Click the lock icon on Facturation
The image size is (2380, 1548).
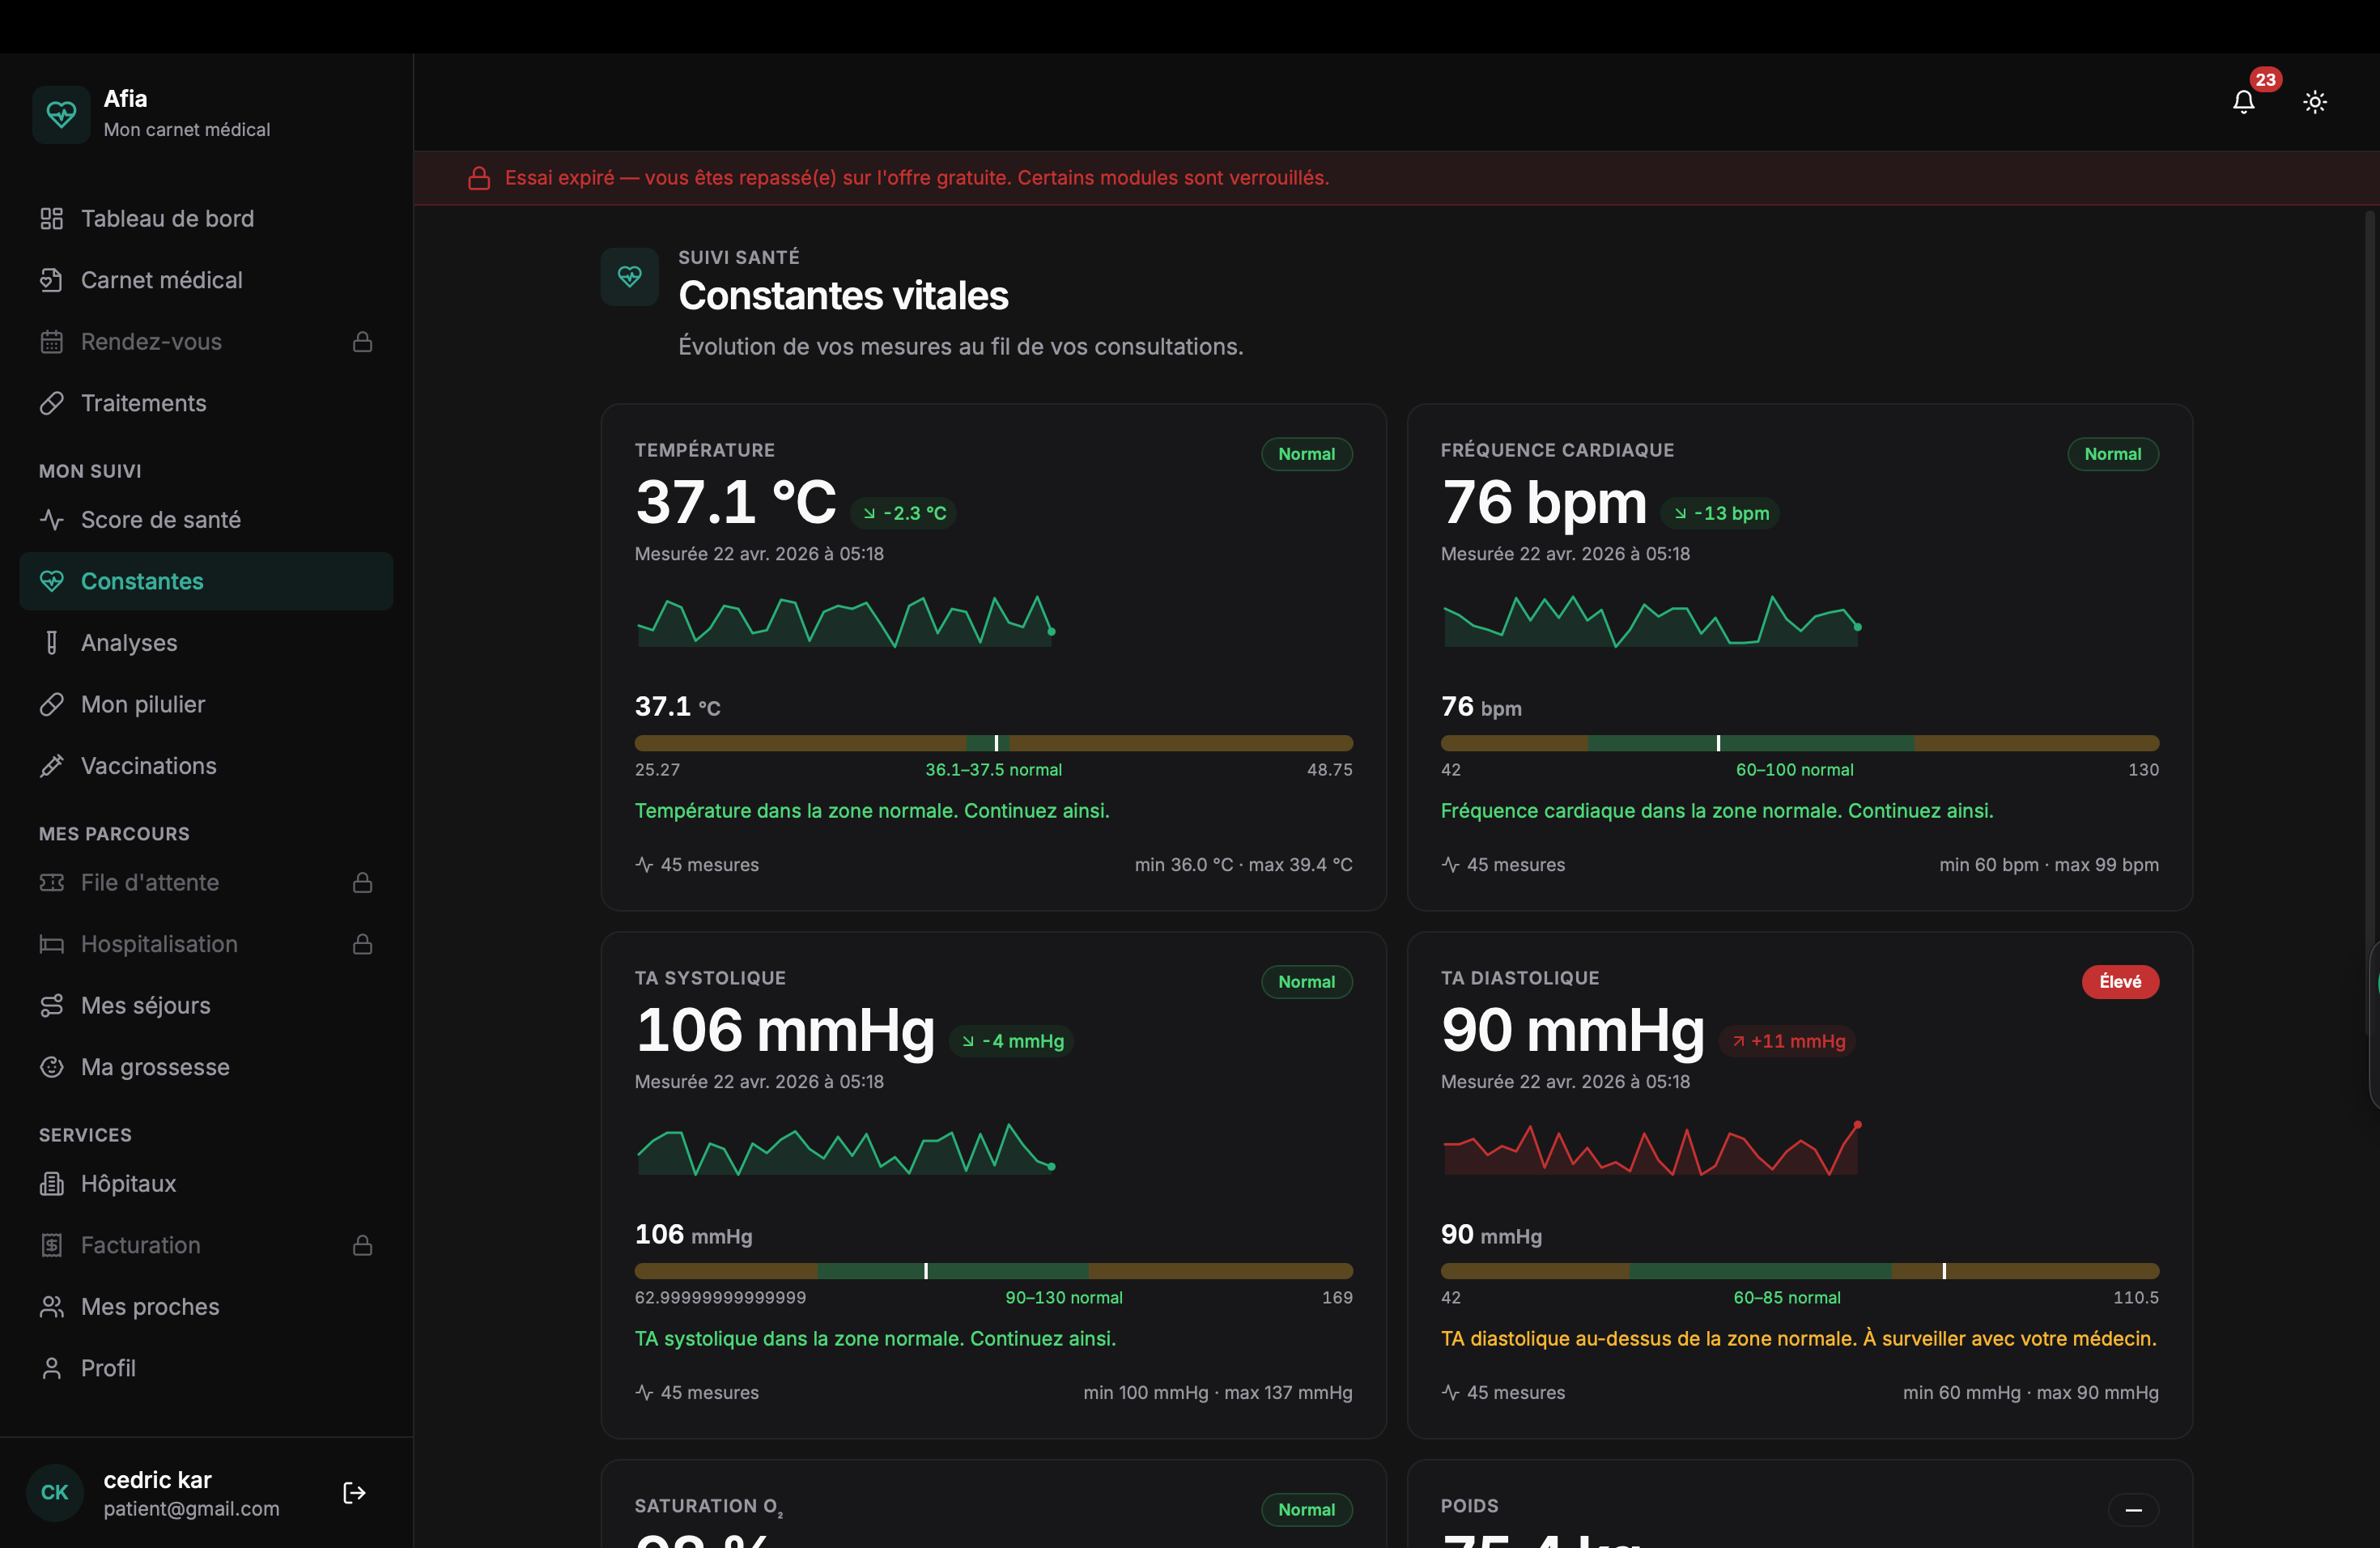point(363,1245)
